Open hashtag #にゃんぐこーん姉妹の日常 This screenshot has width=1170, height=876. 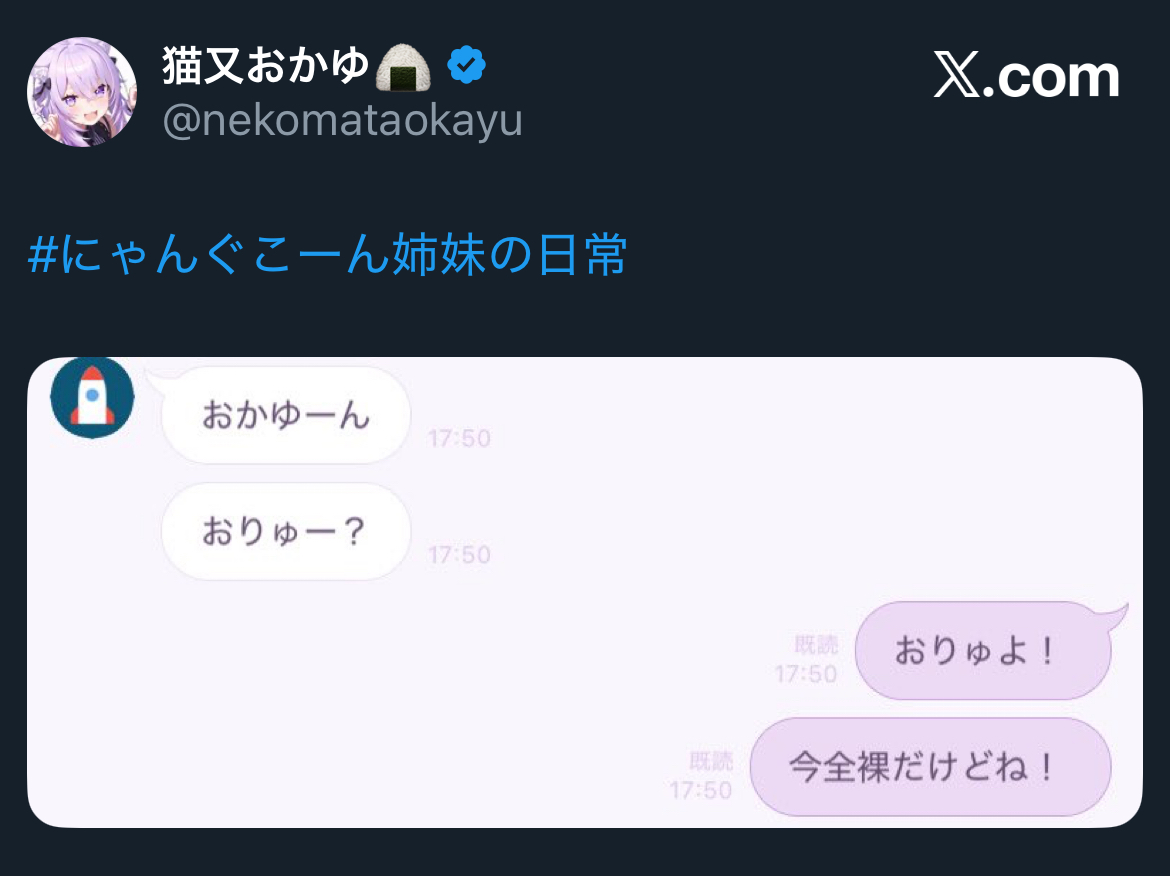[x=327, y=254]
